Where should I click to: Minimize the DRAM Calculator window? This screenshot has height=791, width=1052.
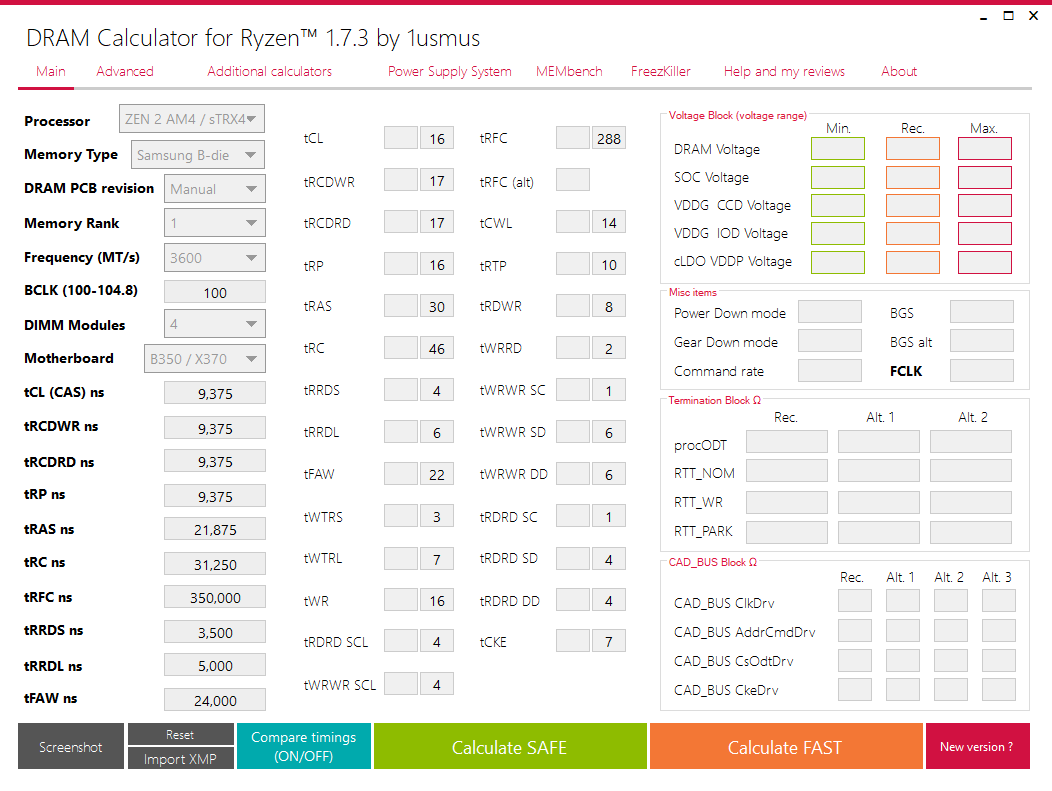984,17
